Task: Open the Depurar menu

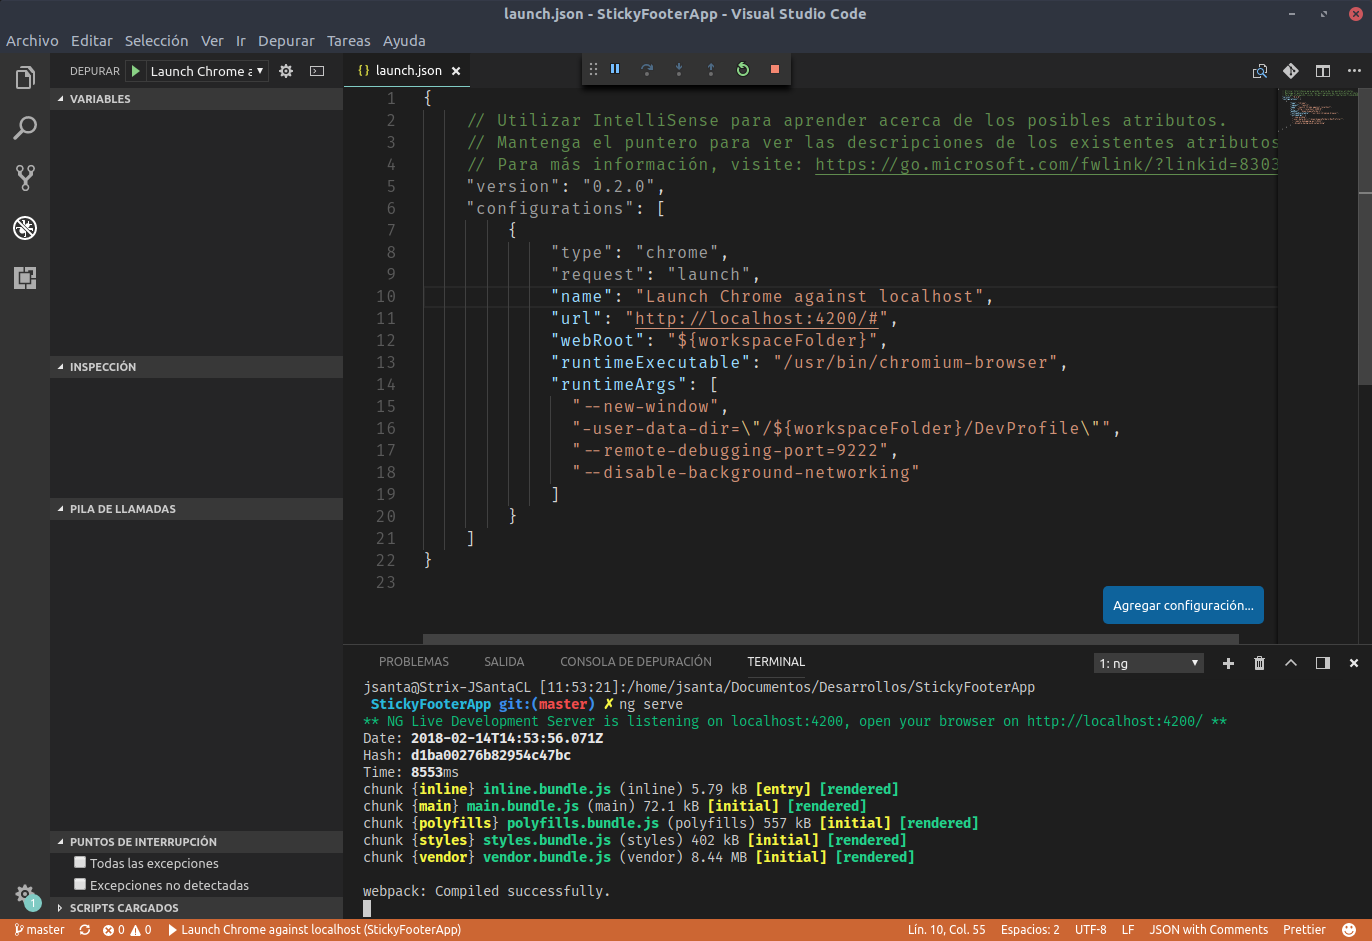Action: pos(286,41)
